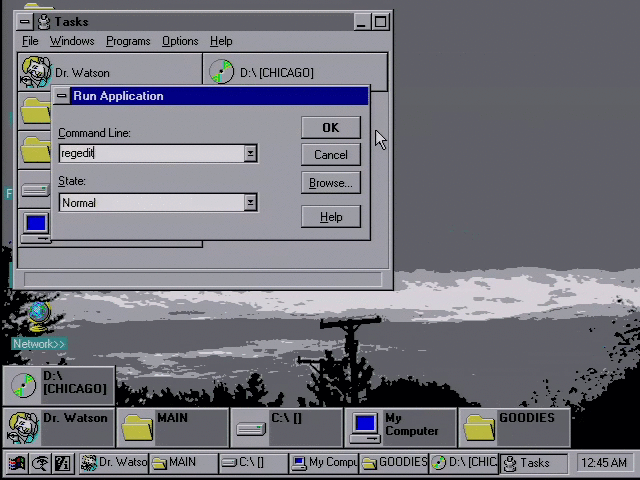Switch to Dr. Watson taskbar button
Viewport: 640px width, 480px height.
coord(113,463)
